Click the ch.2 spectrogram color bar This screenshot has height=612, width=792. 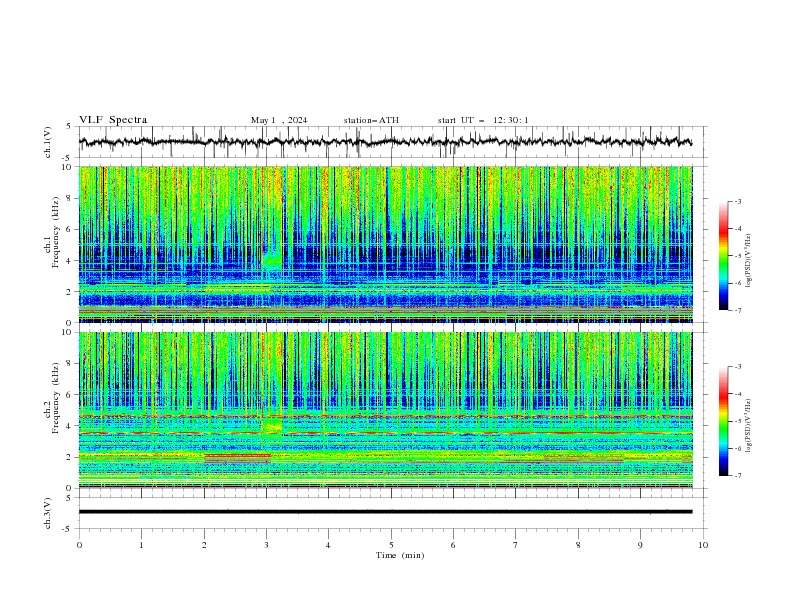tap(724, 421)
